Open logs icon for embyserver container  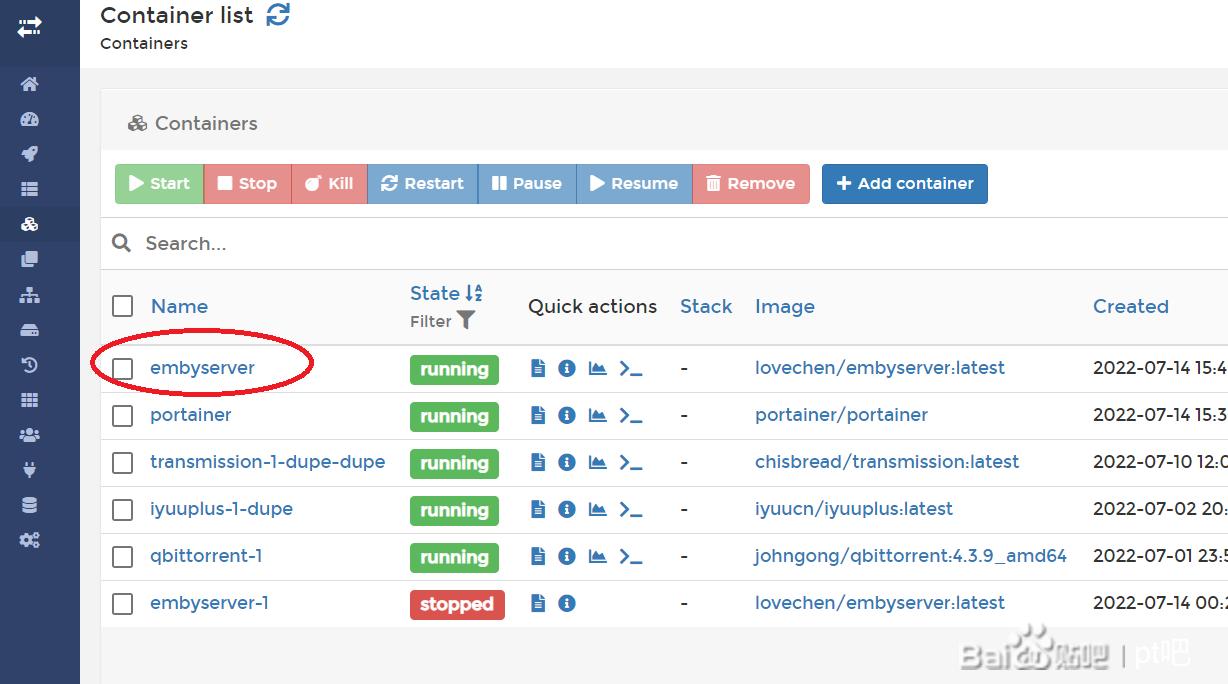point(538,368)
